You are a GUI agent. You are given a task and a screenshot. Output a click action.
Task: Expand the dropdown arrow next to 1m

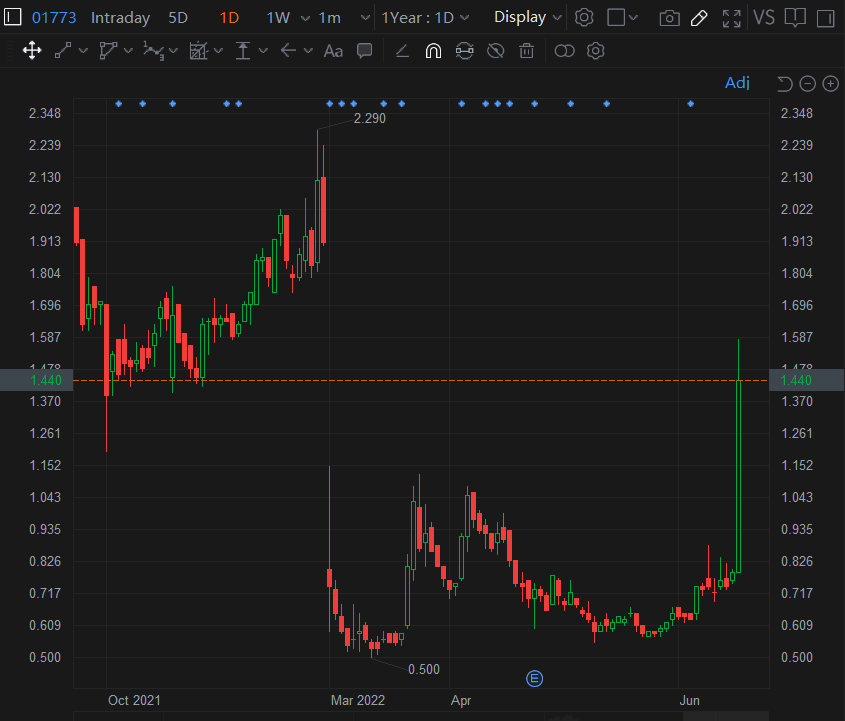click(x=365, y=18)
